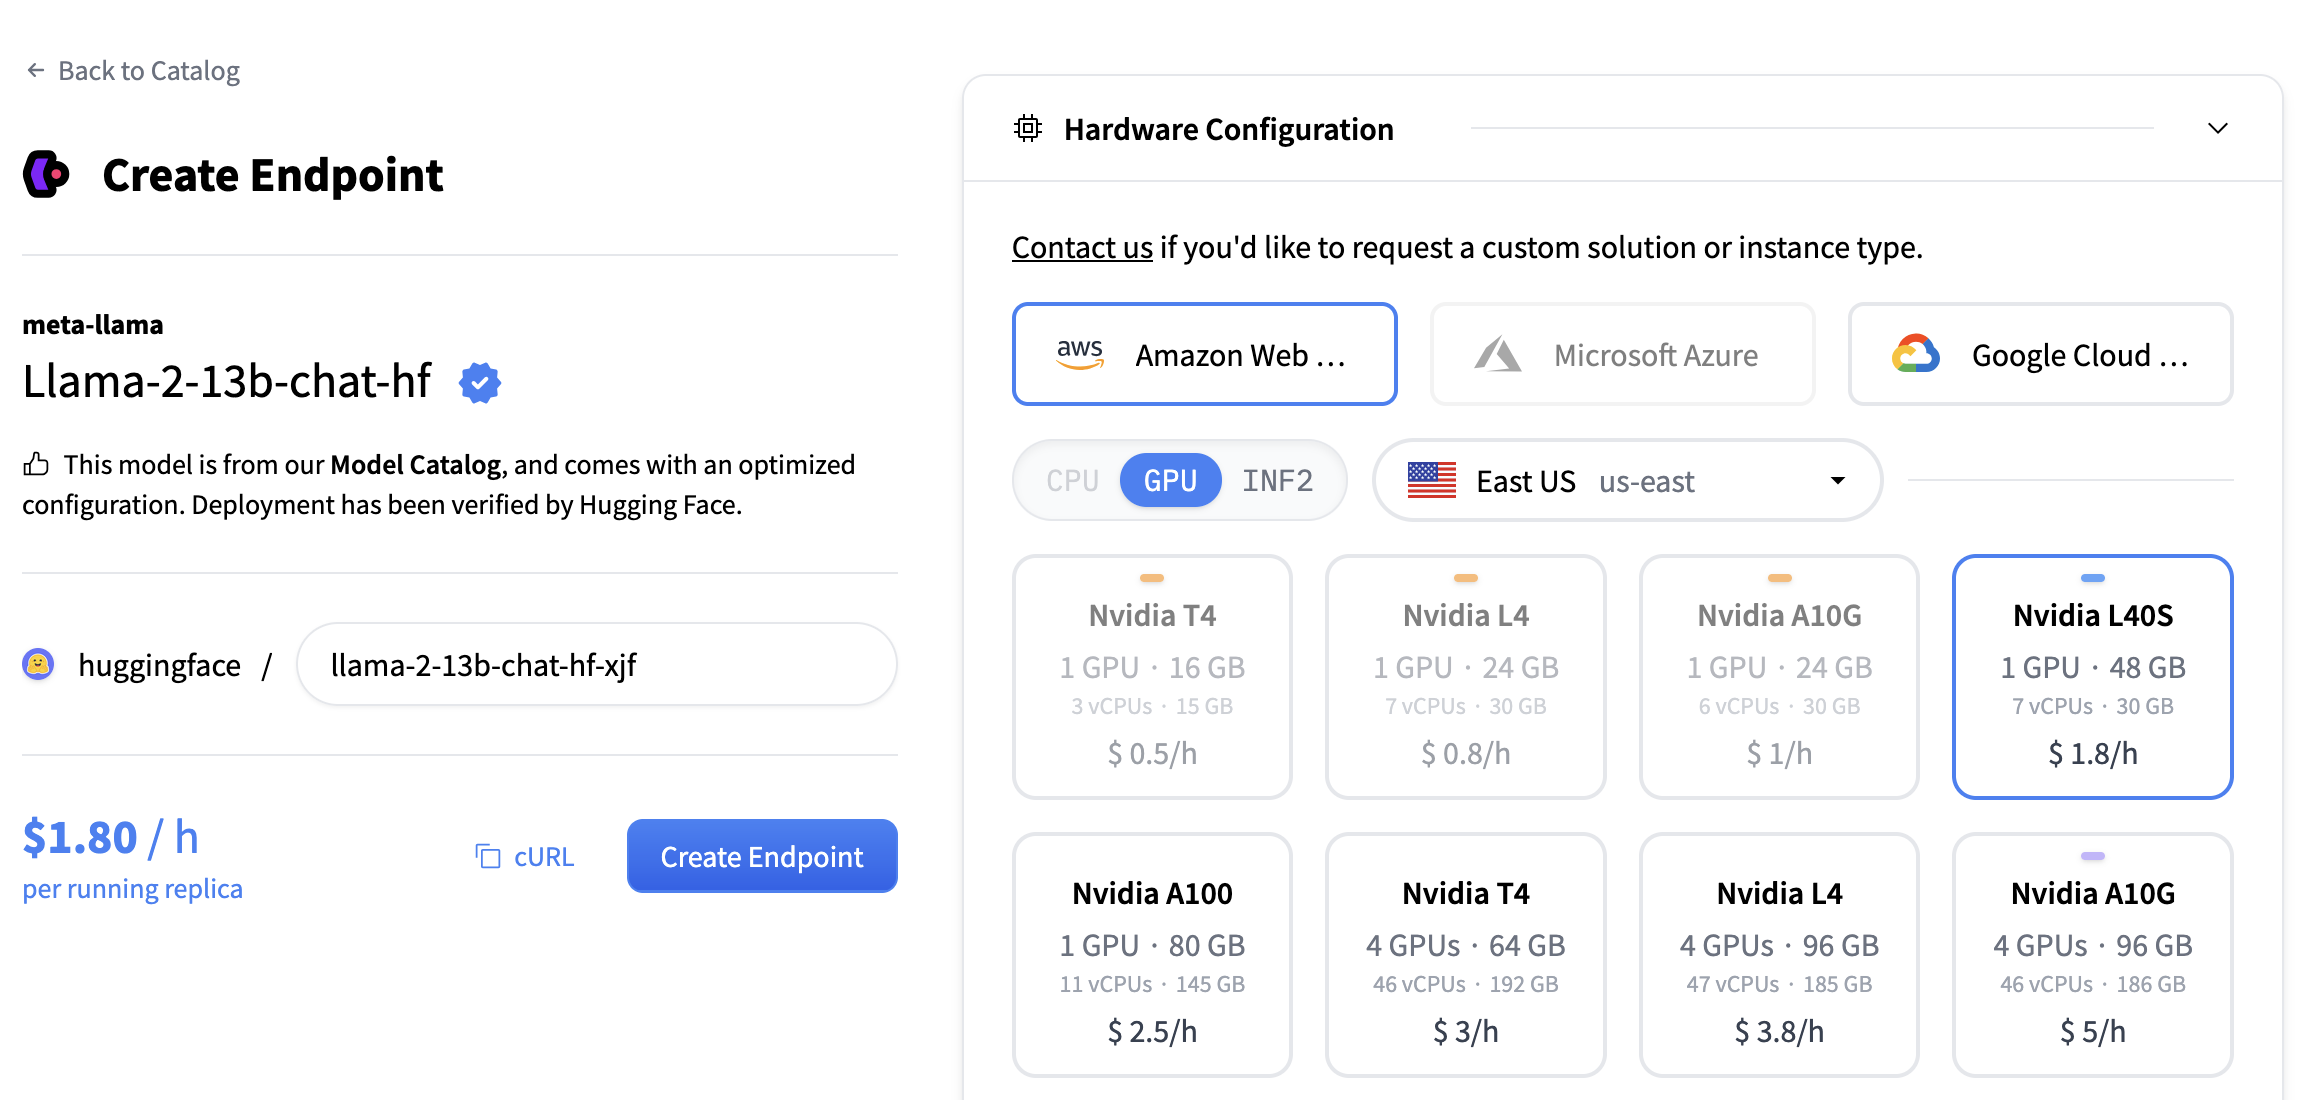Click the cURL copy icon
This screenshot has width=2314, height=1100.
(x=488, y=856)
